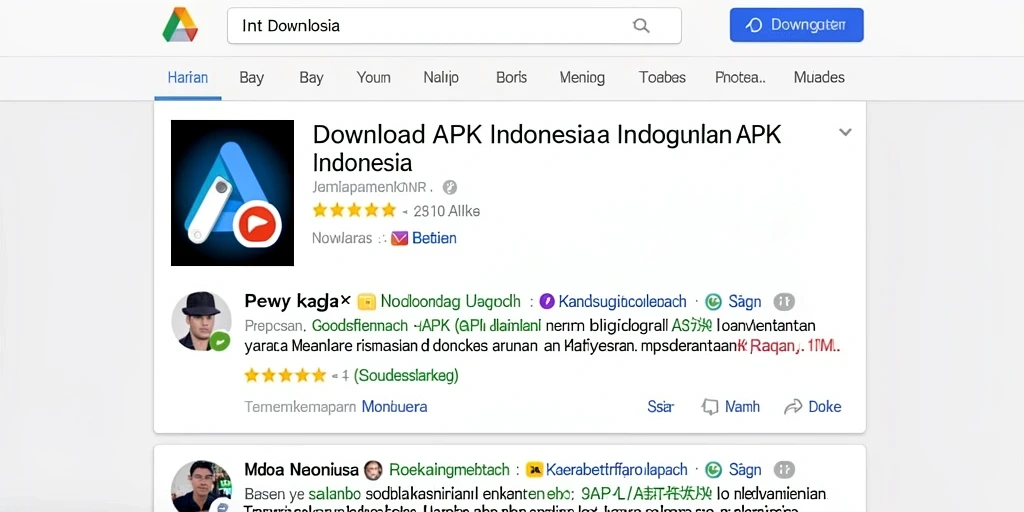Open the Pnotea.. tab

tap(740, 78)
